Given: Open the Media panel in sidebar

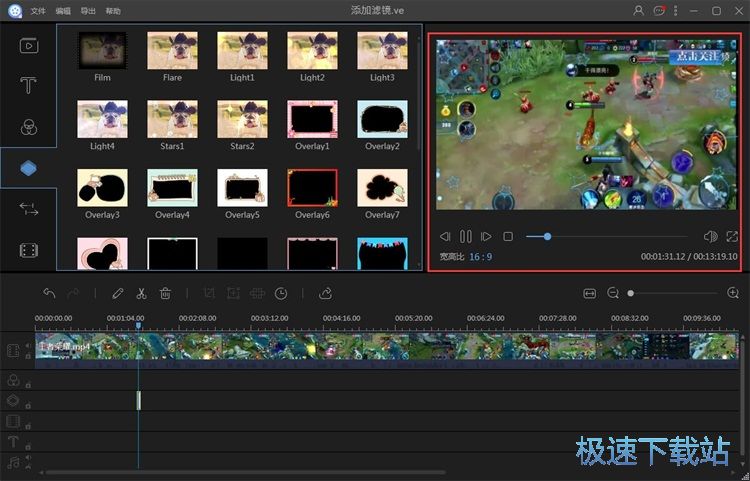Looking at the screenshot, I should 29,45.
